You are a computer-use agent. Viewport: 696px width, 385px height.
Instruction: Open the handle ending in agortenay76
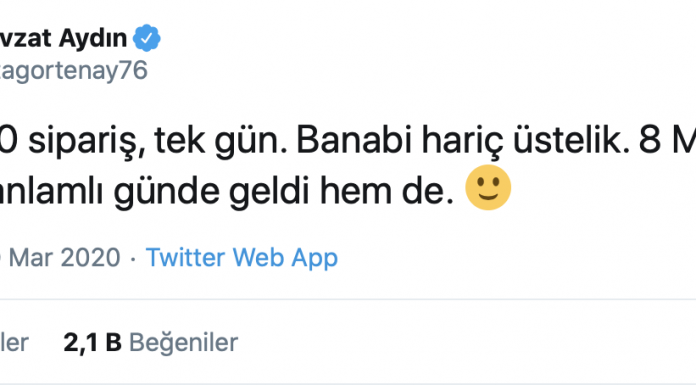[74, 71]
